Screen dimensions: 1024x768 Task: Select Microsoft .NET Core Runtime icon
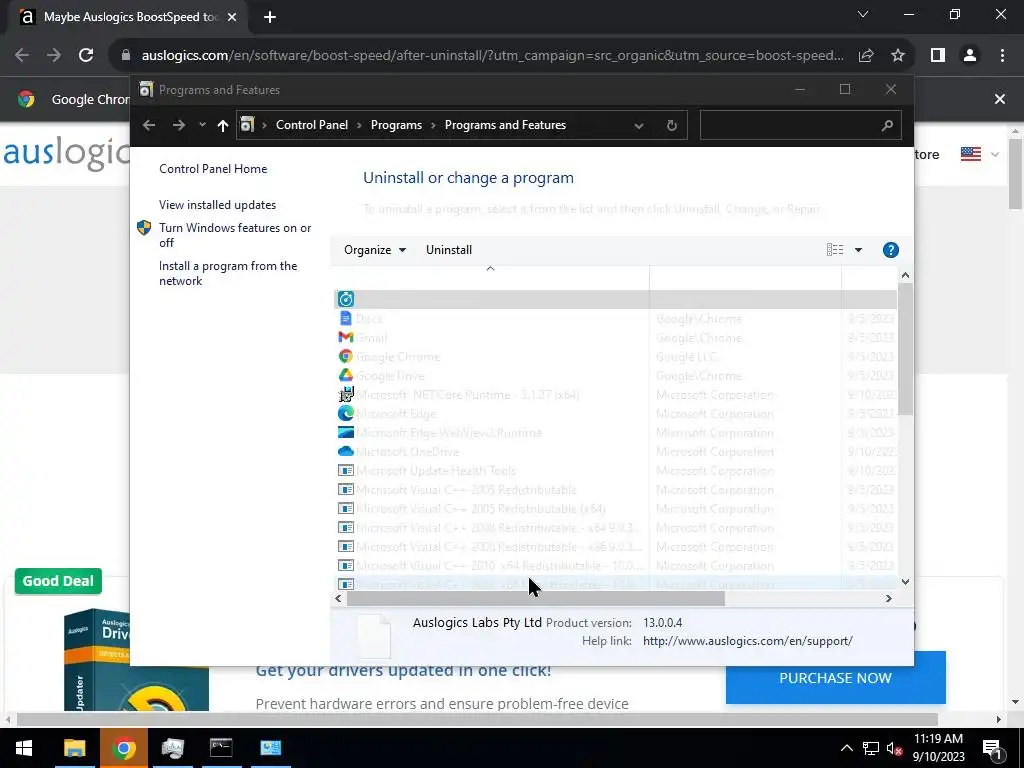(x=345, y=394)
